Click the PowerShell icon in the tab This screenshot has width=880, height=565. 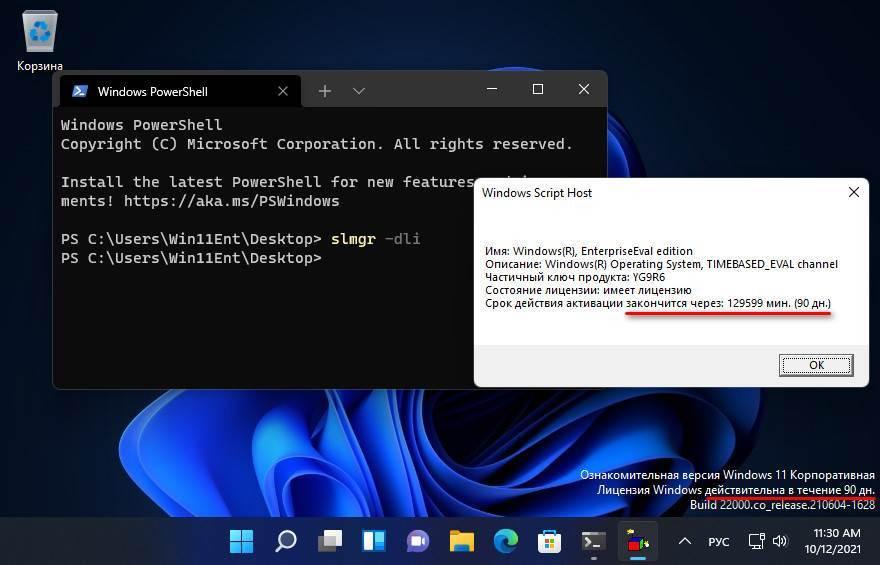click(x=79, y=91)
